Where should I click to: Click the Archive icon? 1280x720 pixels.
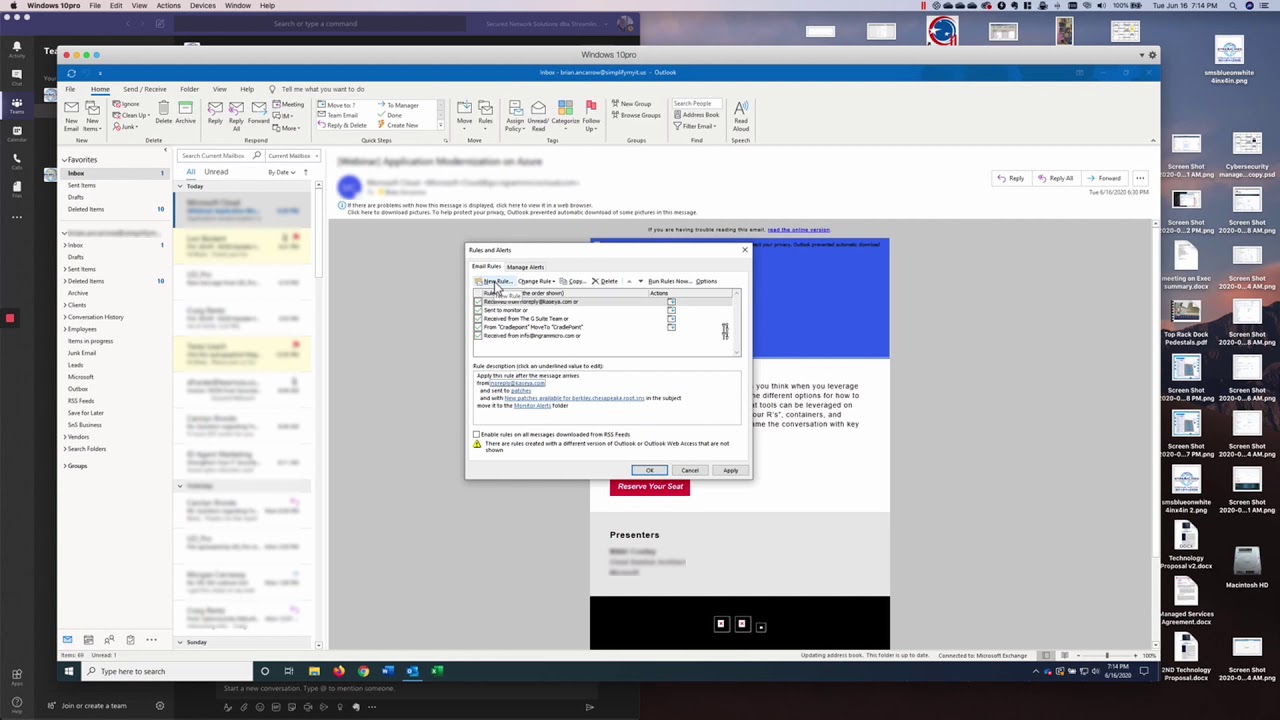click(x=186, y=113)
